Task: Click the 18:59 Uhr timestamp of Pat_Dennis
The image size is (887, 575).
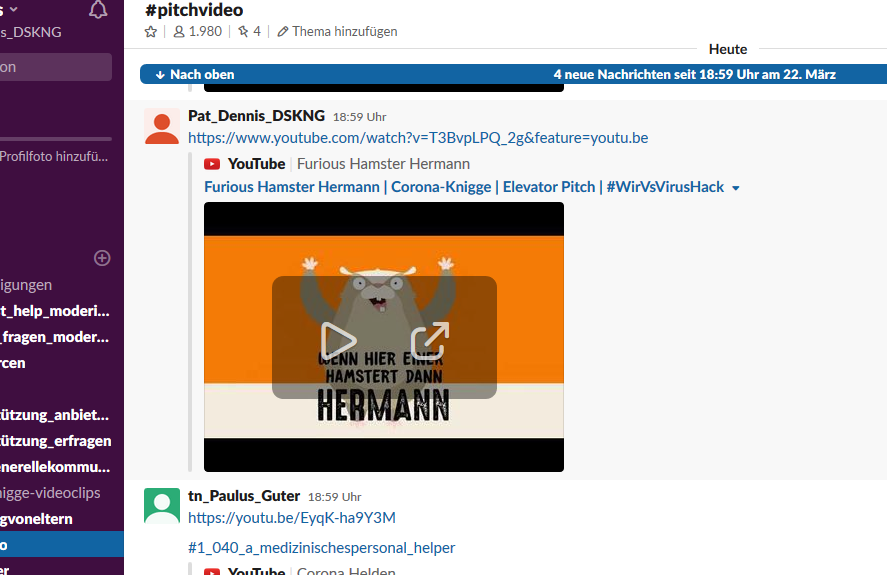Action: click(x=359, y=117)
